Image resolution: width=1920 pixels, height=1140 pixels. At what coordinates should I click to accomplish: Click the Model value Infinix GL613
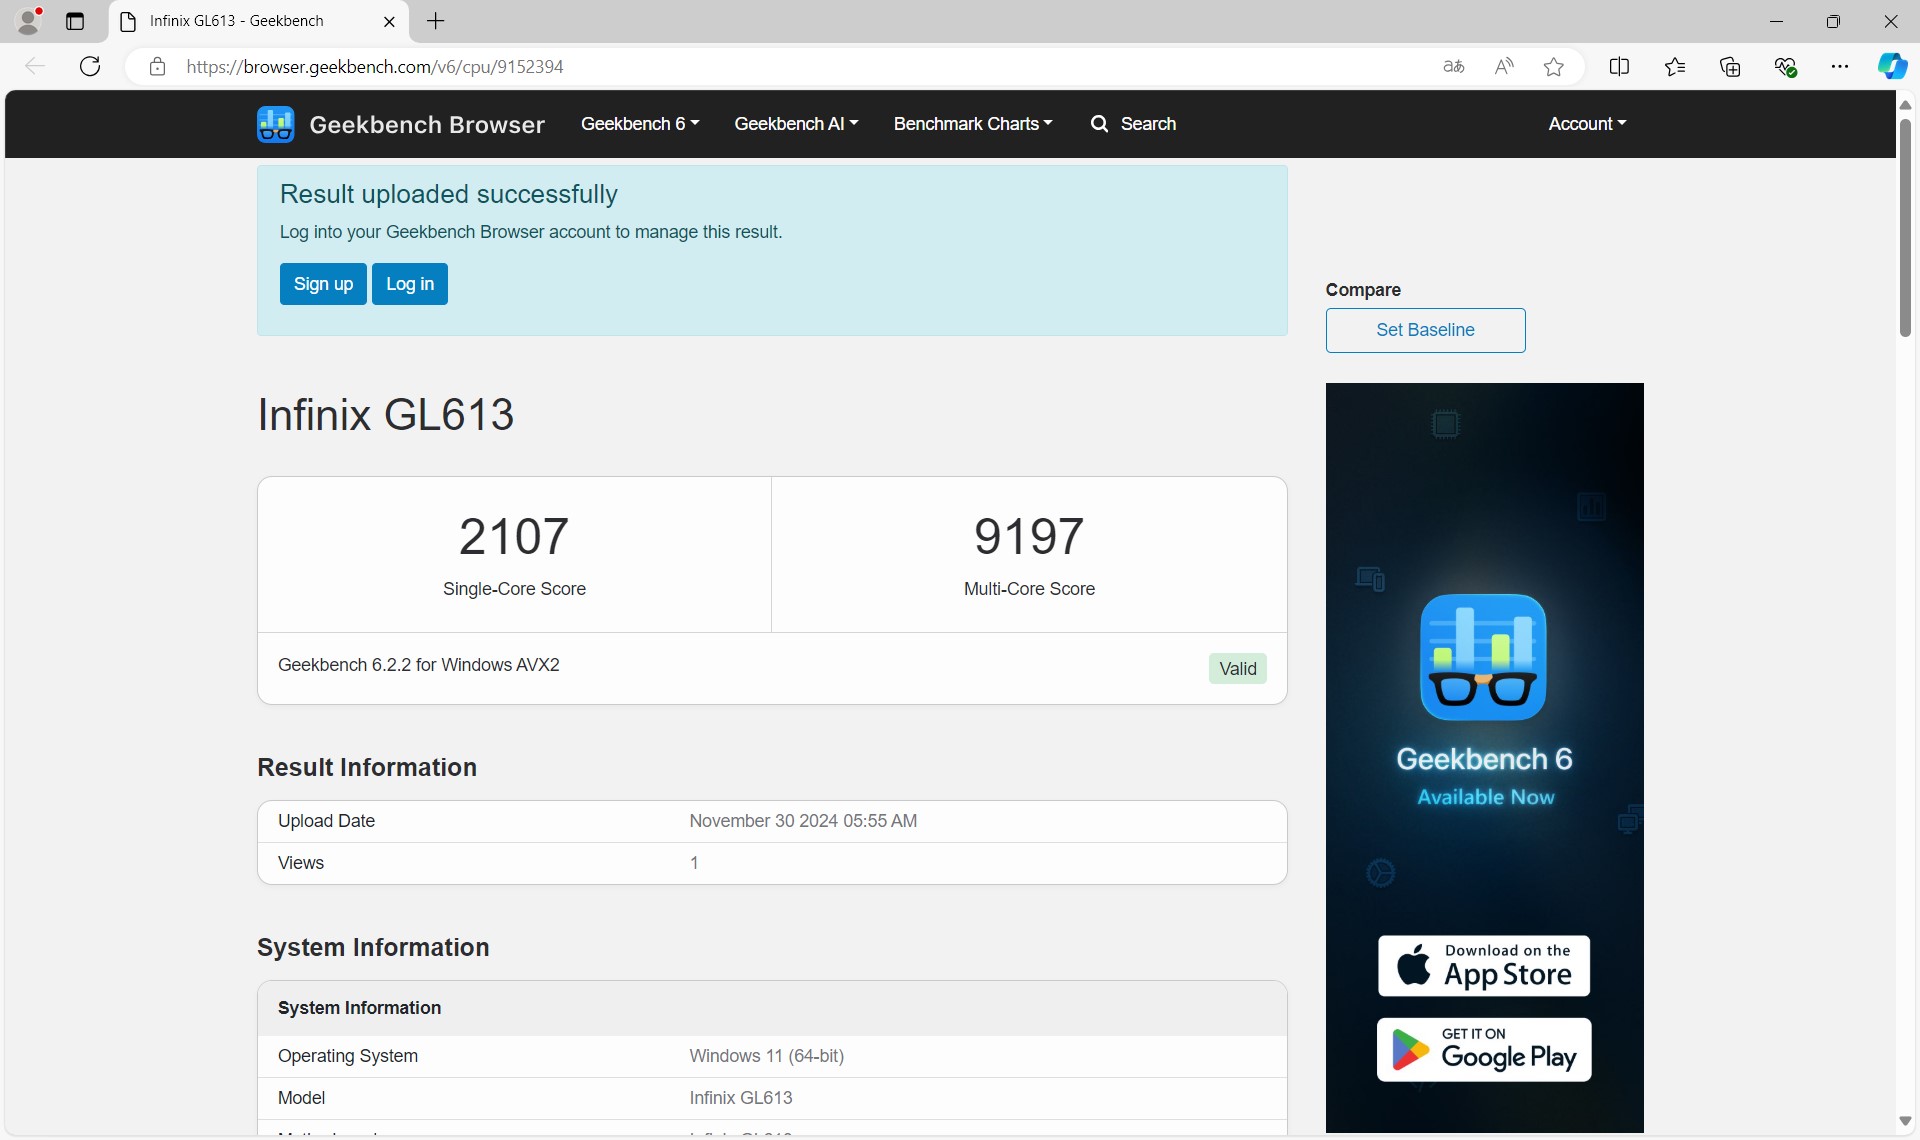(741, 1098)
